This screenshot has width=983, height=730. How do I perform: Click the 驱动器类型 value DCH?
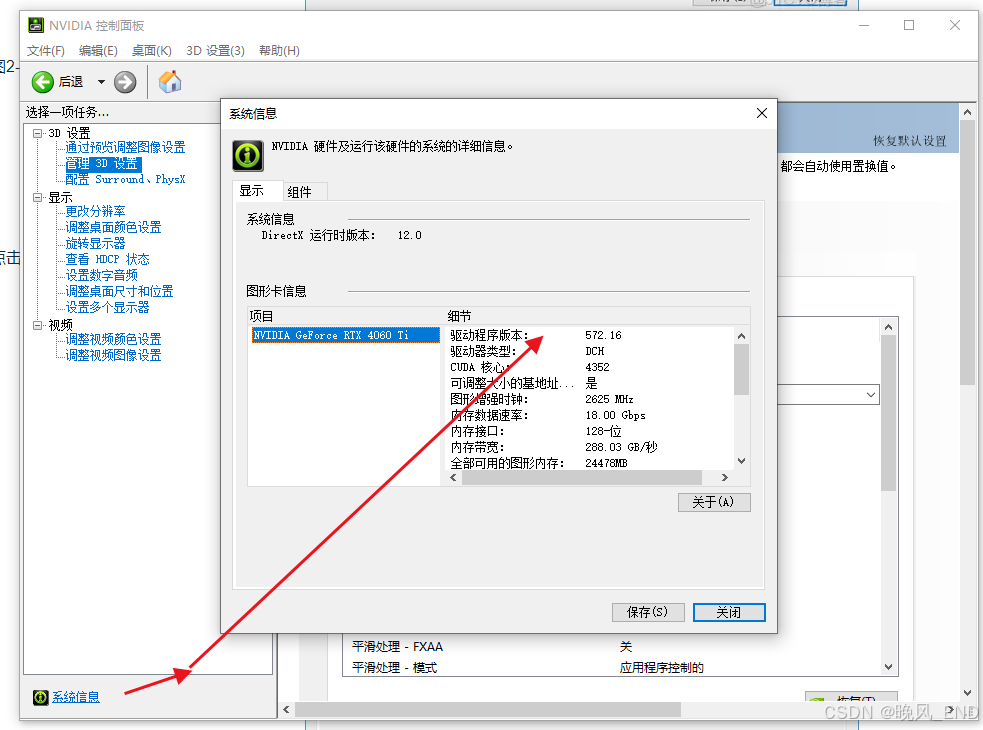(x=594, y=351)
